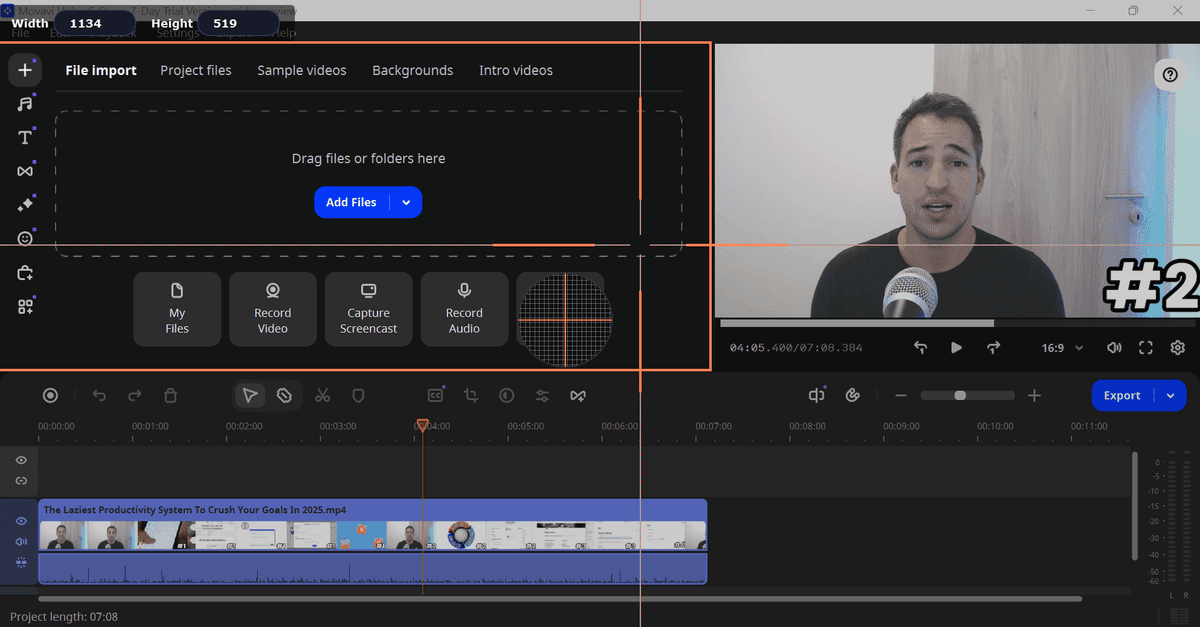Expand the Export options chevron
Image resolution: width=1200 pixels, height=627 pixels.
(x=1168, y=395)
